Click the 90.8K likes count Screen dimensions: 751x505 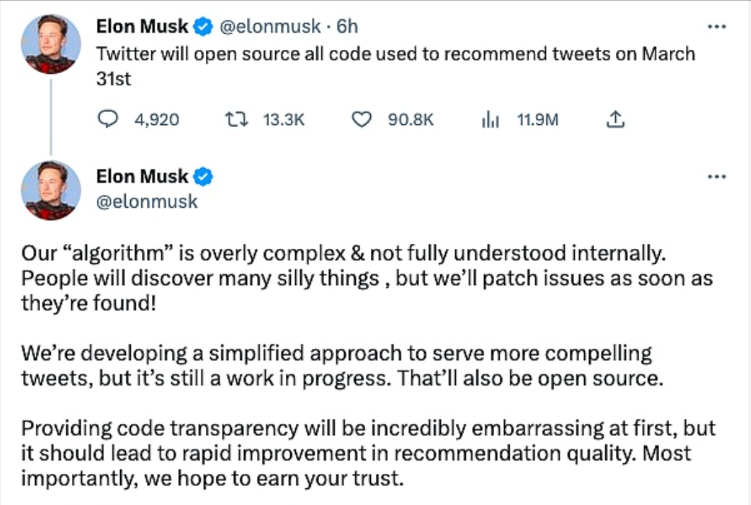(x=410, y=120)
